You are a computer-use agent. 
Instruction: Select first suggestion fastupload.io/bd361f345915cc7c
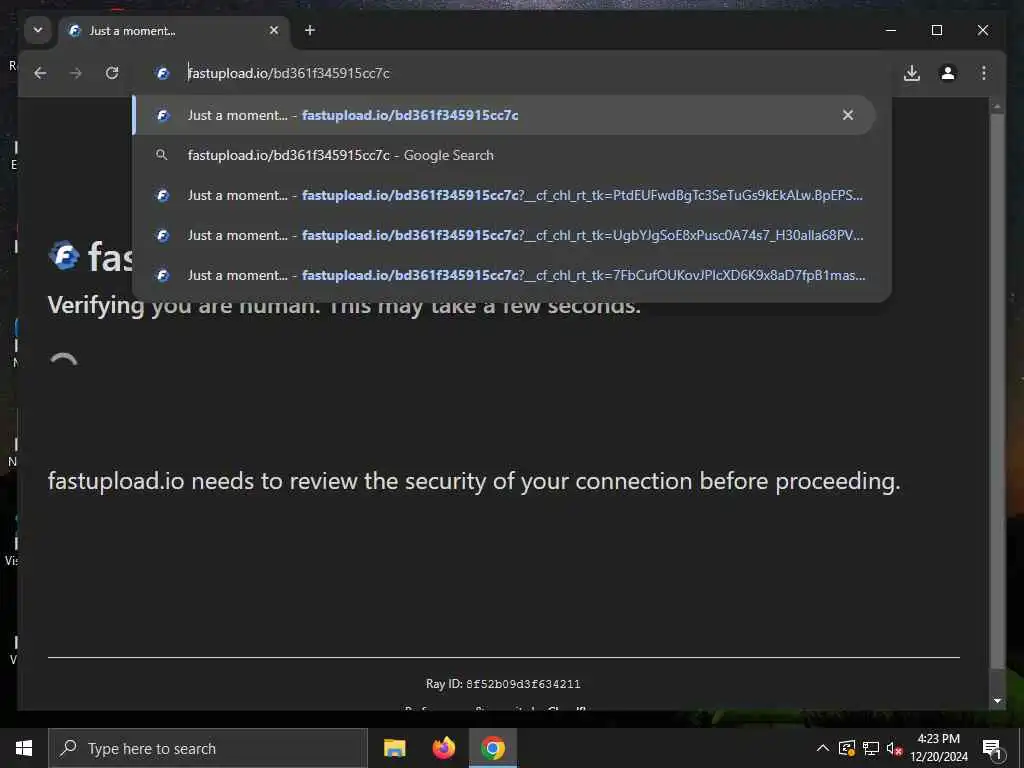coord(504,116)
